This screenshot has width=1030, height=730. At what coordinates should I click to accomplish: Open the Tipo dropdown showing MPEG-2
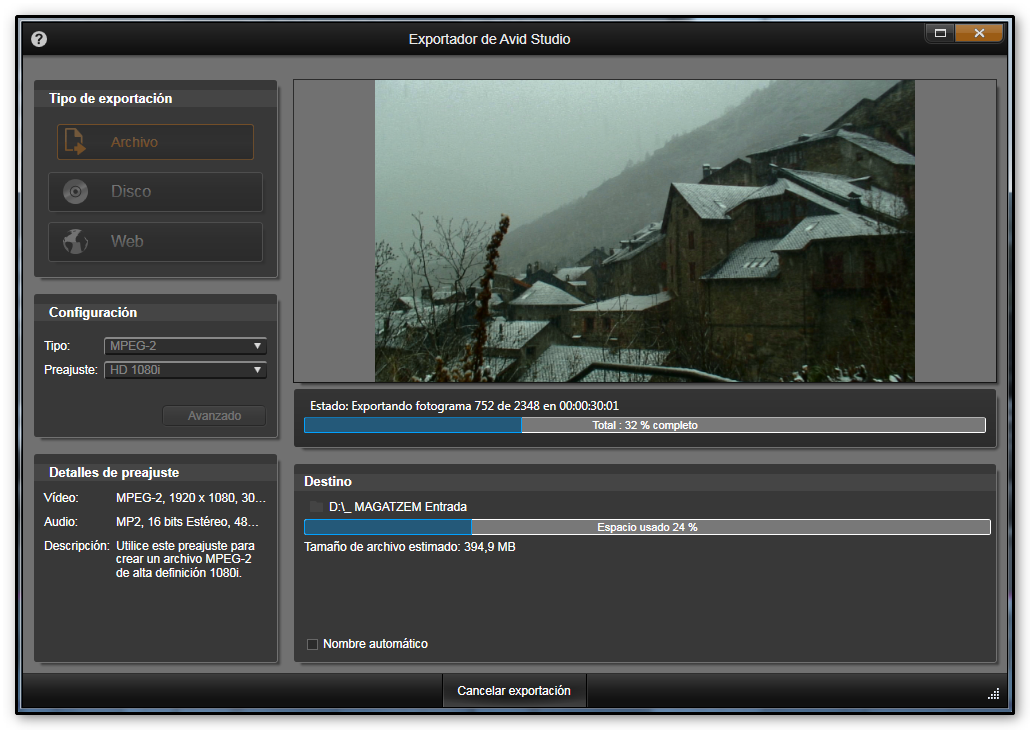(x=185, y=346)
